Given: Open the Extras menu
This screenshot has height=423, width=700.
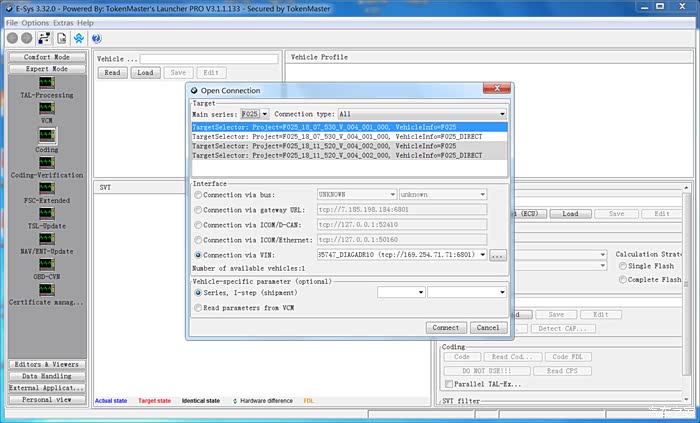Looking at the screenshot, I should tap(64, 22).
